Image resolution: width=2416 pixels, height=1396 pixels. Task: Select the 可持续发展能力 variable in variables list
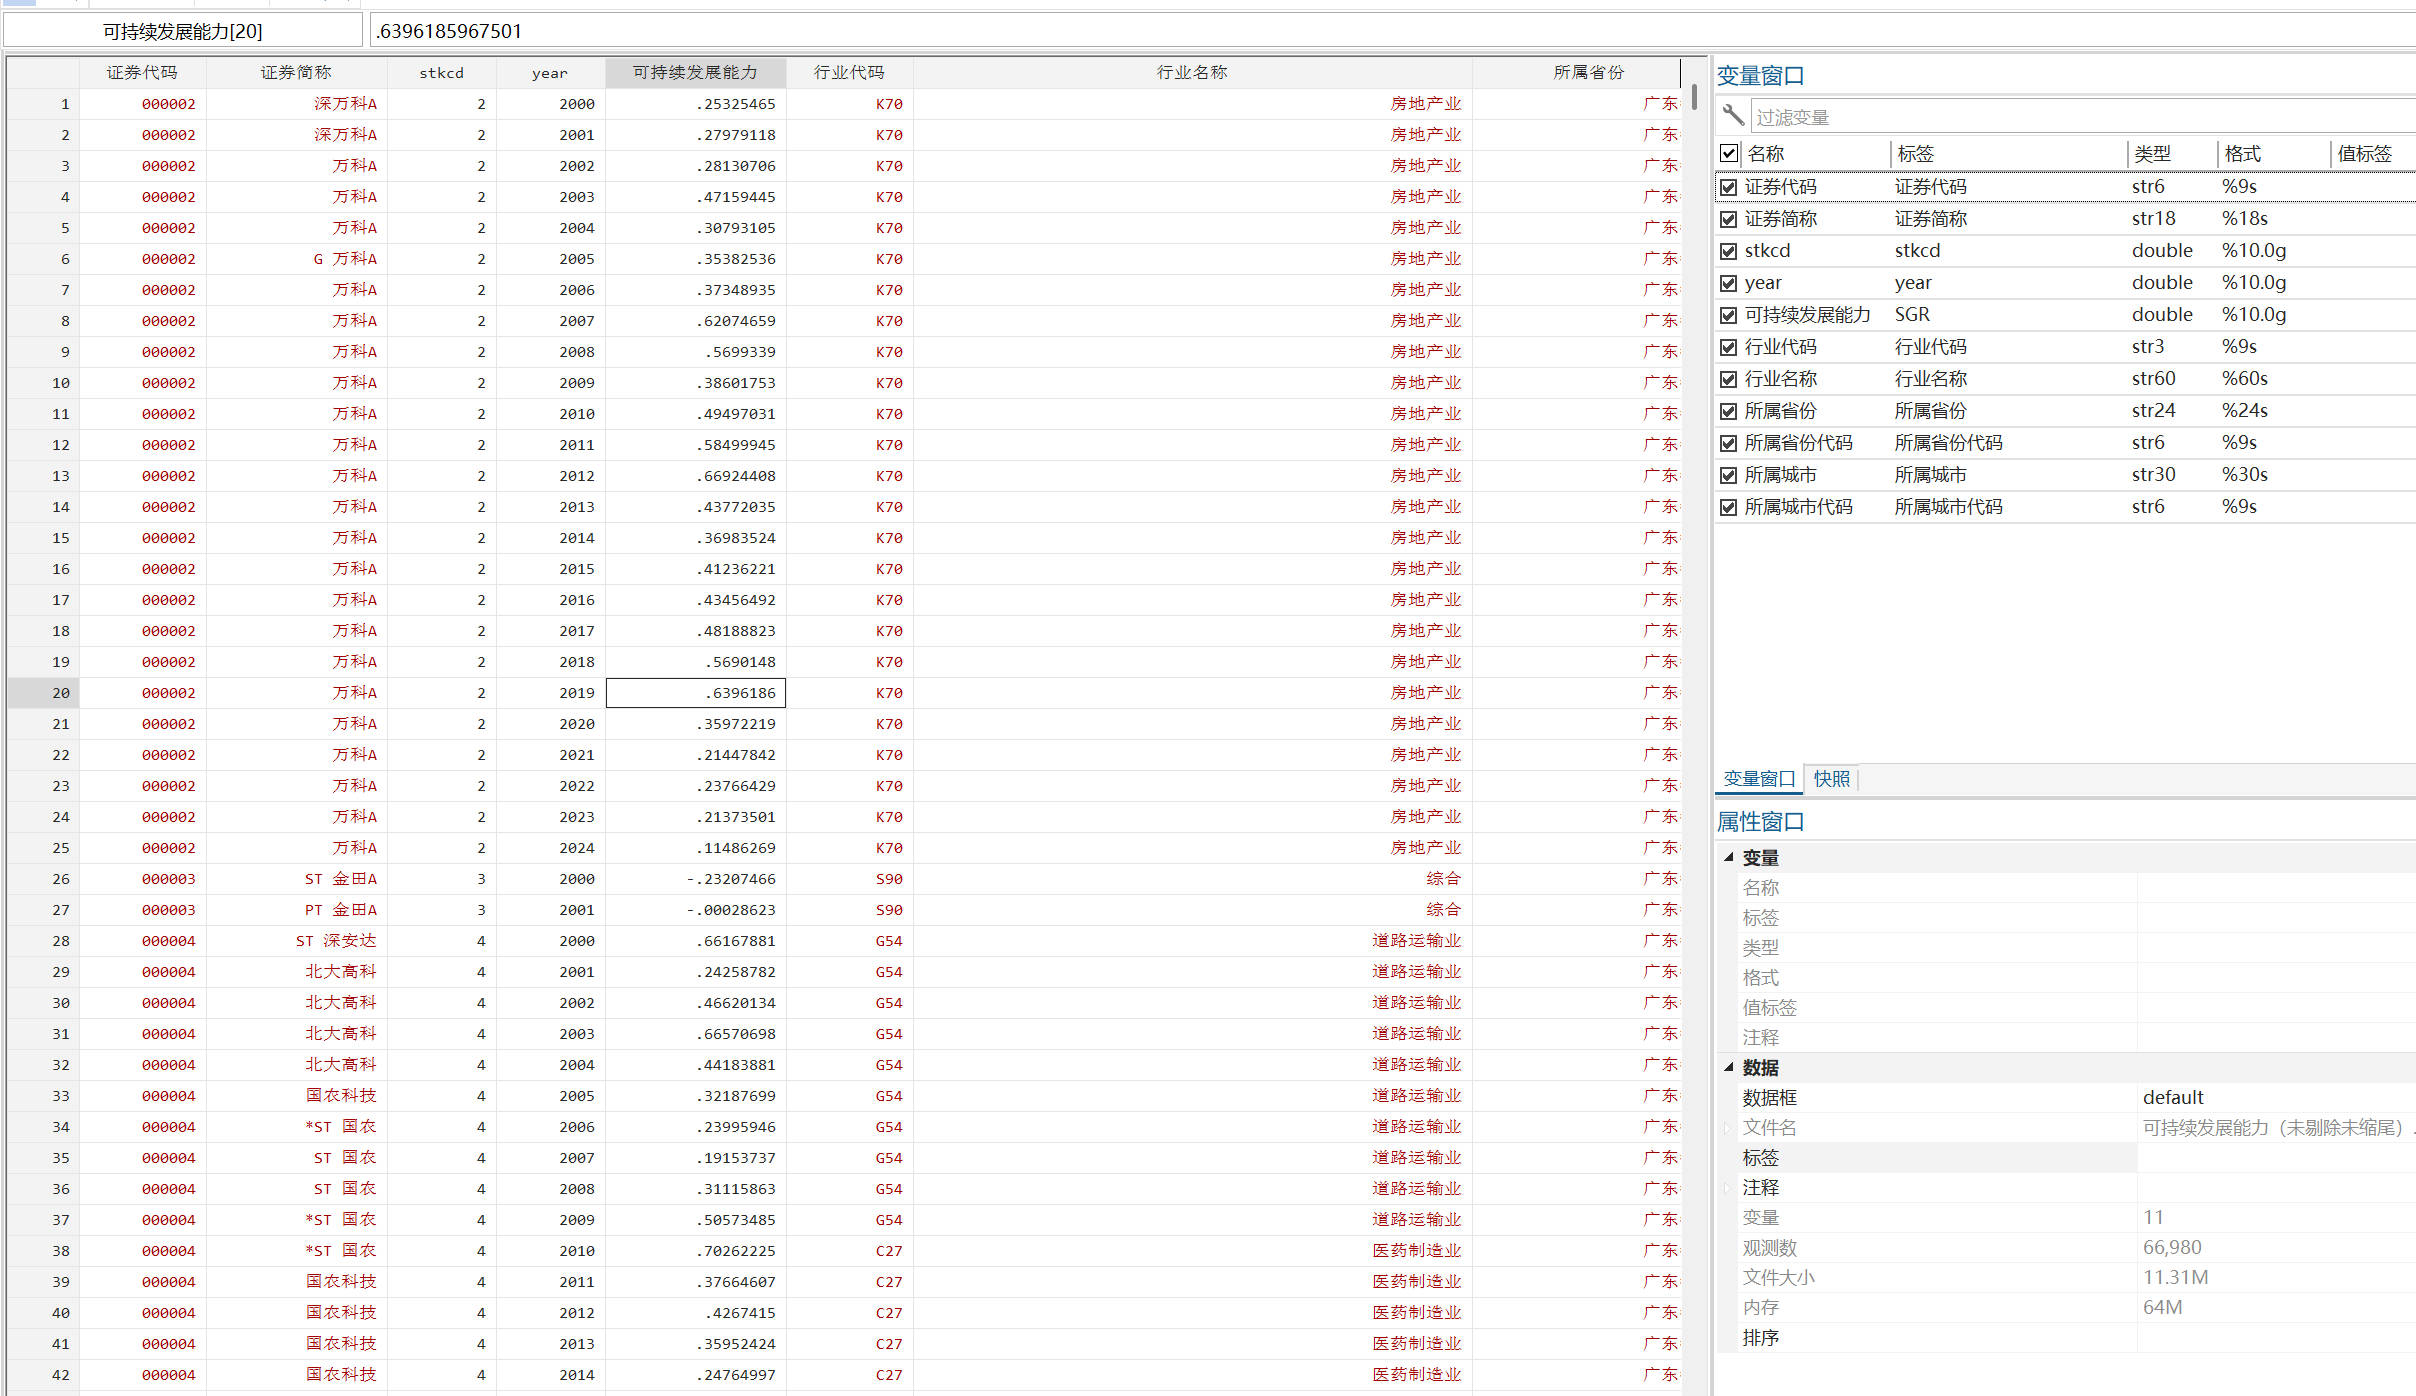tap(1807, 315)
